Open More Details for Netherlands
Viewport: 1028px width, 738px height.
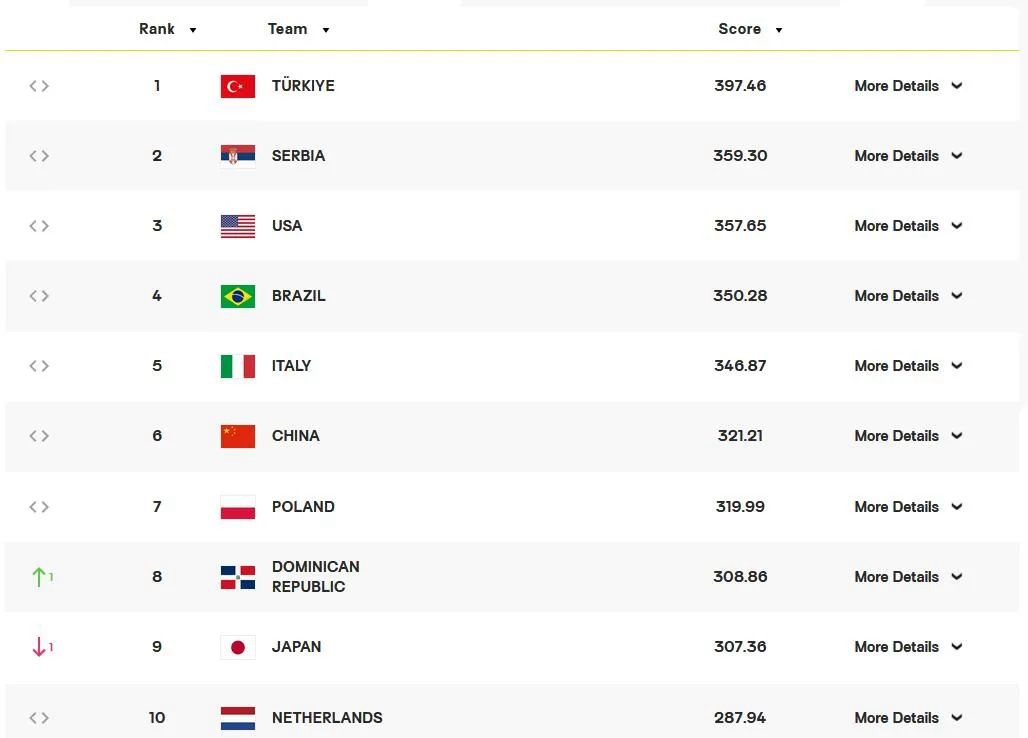point(907,718)
